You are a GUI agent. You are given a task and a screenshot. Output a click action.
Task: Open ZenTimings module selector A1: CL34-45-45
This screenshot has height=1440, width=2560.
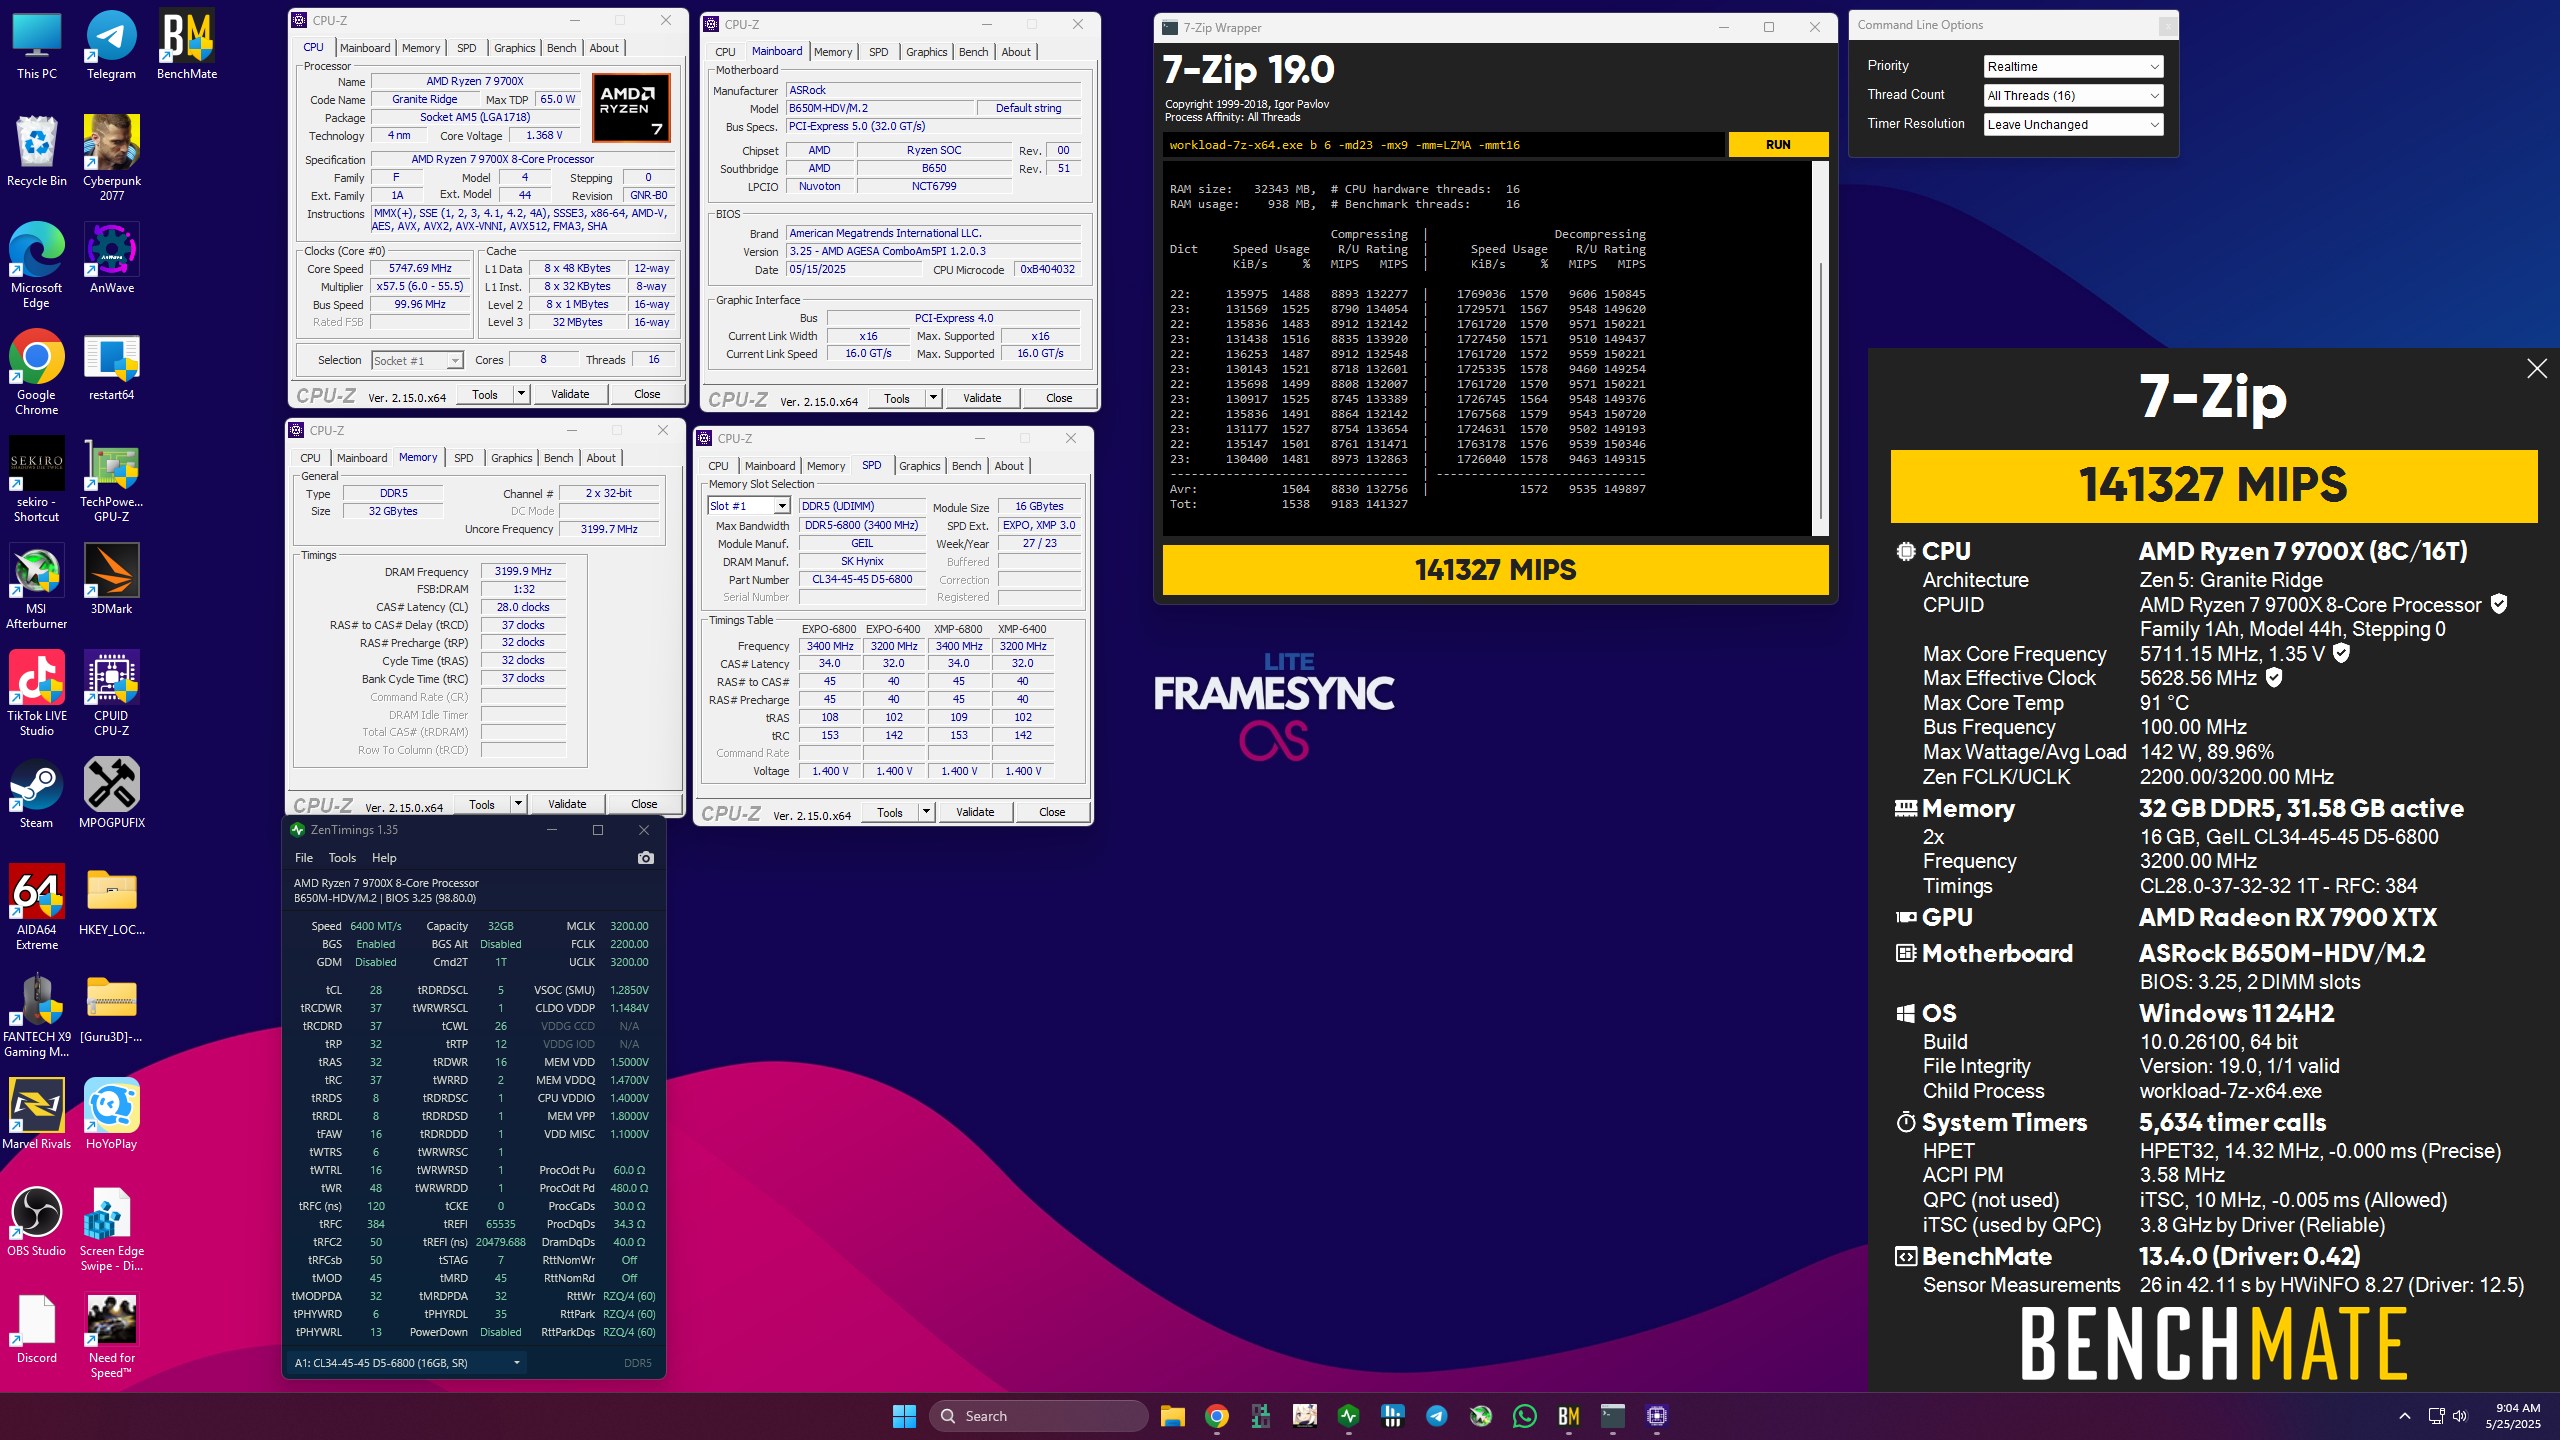point(408,1362)
